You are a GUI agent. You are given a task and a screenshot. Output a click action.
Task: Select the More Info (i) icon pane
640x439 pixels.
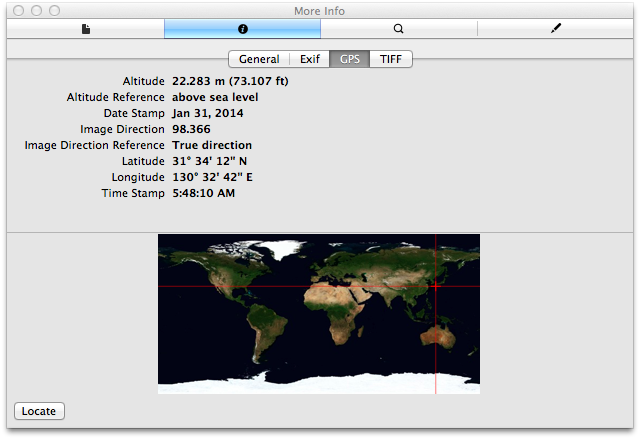pos(242,30)
